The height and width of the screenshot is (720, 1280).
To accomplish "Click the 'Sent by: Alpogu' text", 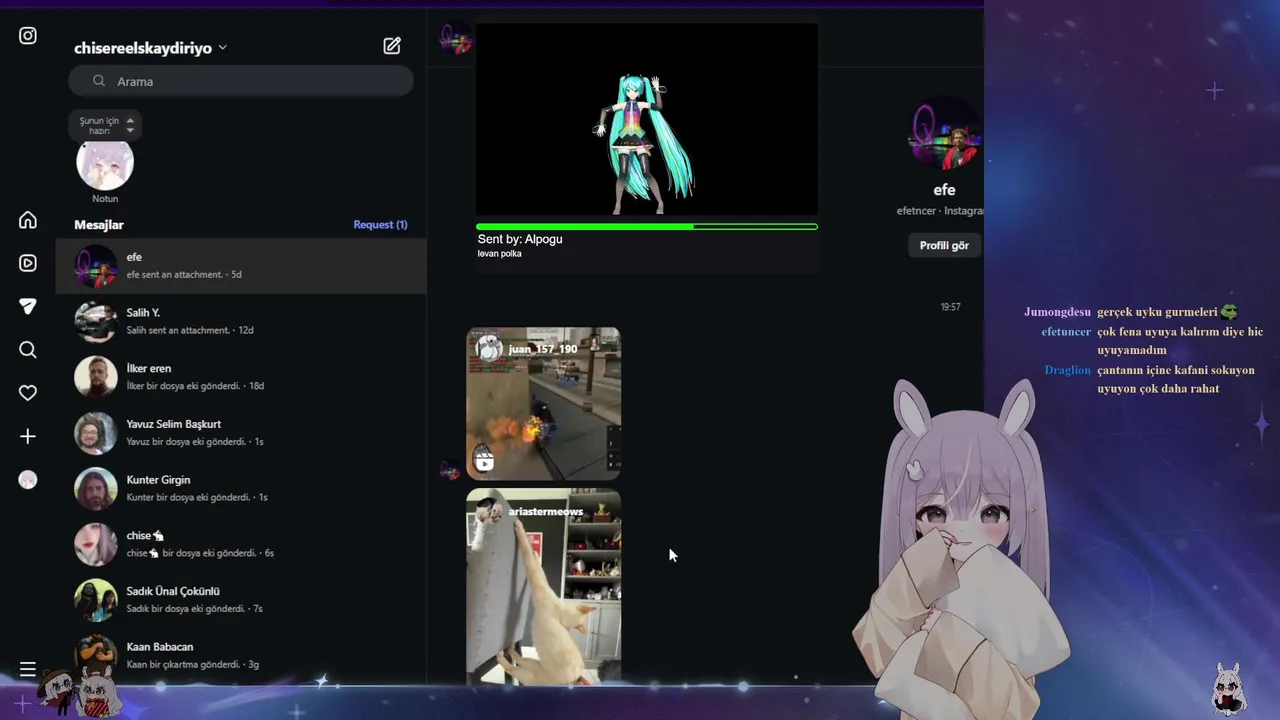I will coord(520,239).
